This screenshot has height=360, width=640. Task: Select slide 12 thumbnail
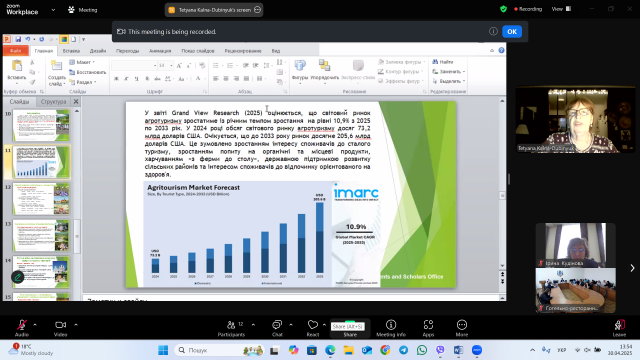[x=41, y=199]
